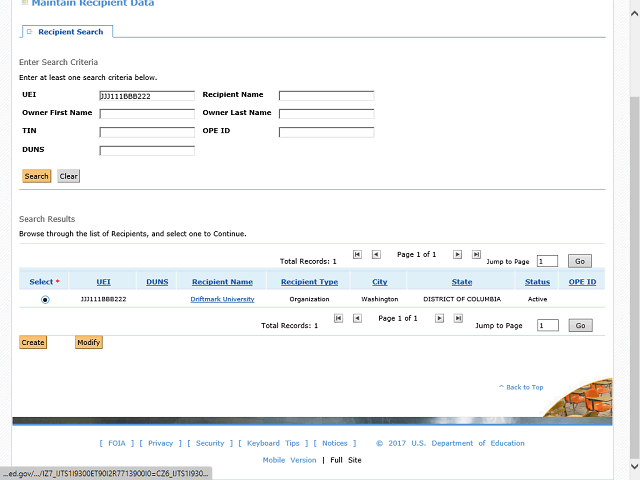Image resolution: width=640 pixels, height=480 pixels.
Task: Go to last page in bottom pagination
Action: click(x=458, y=318)
